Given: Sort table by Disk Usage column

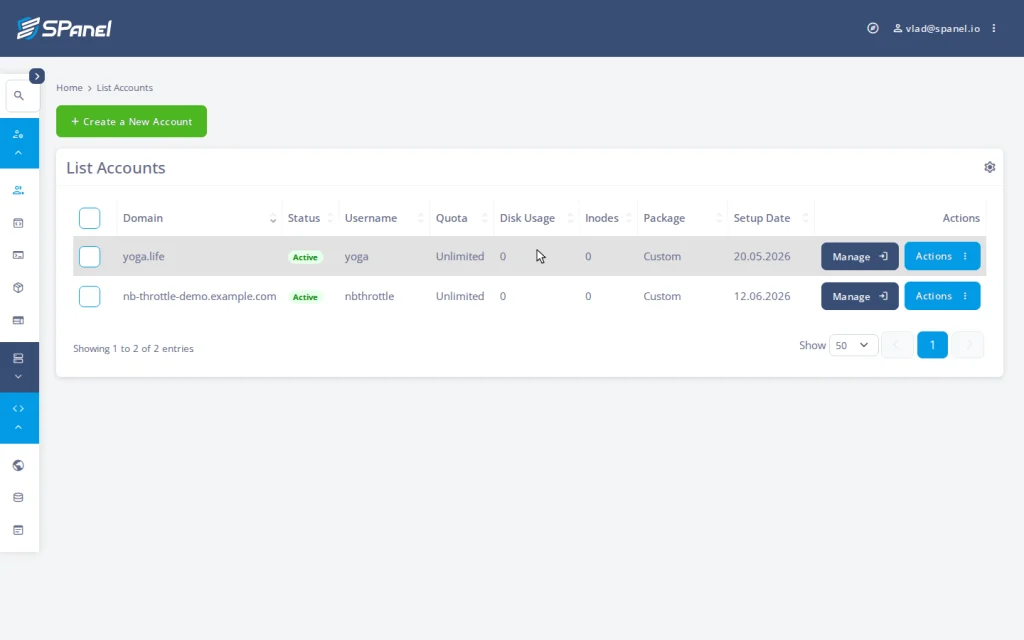Looking at the screenshot, I should [536, 218].
